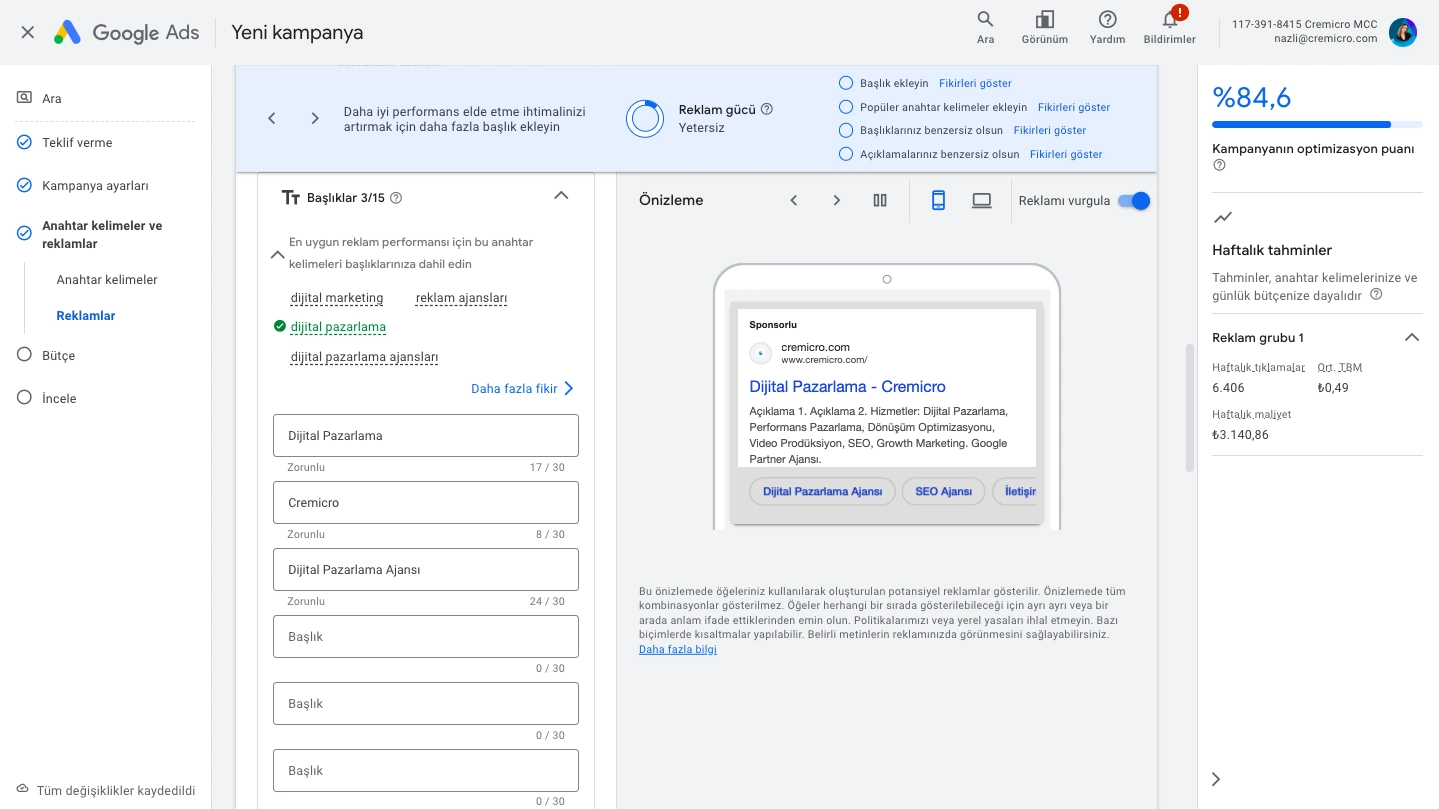Select Açıklamalarınız benzersiz olsun option
The image size is (1439, 809).
846,154
